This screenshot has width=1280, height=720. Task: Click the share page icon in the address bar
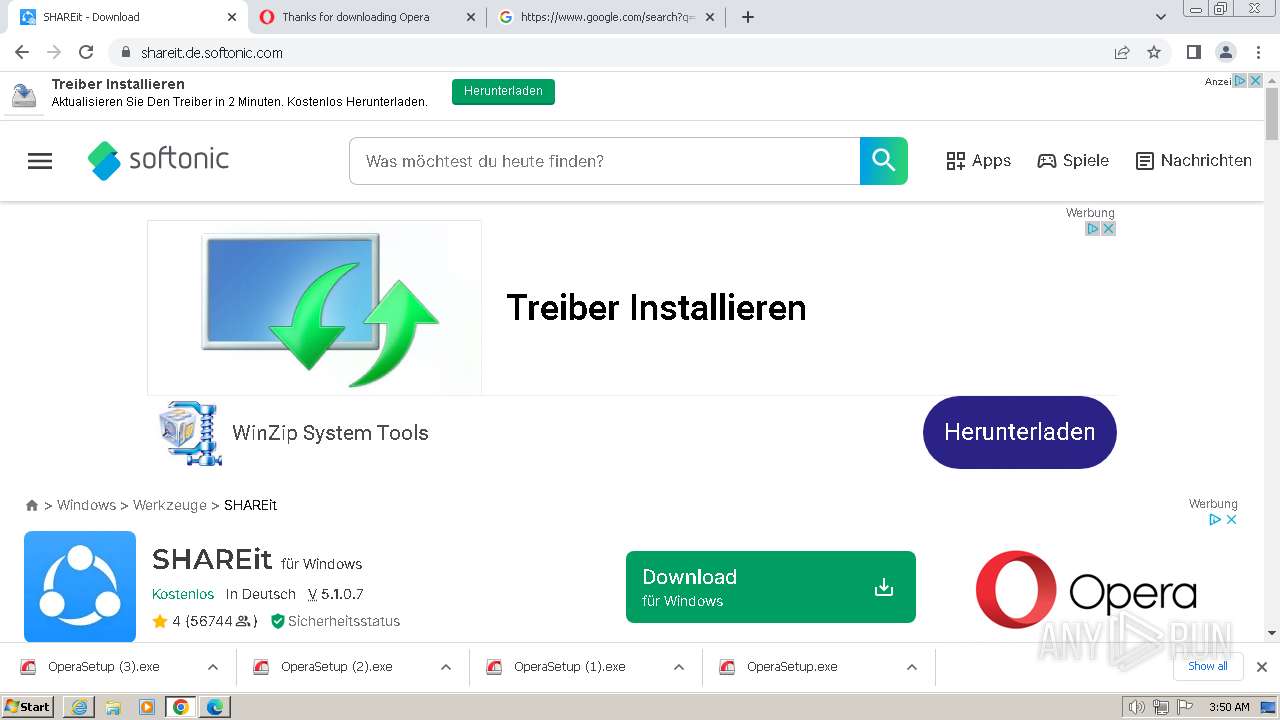tap(1122, 52)
